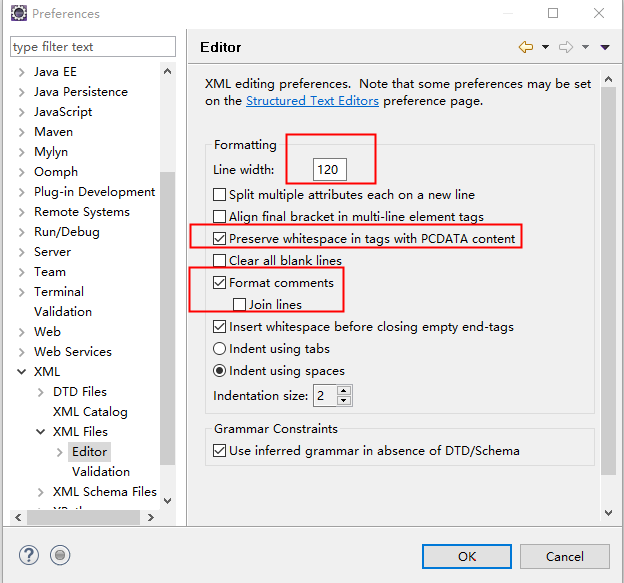Expand the Java EE tree node
Screen dimensions: 624x583
[x=22, y=72]
